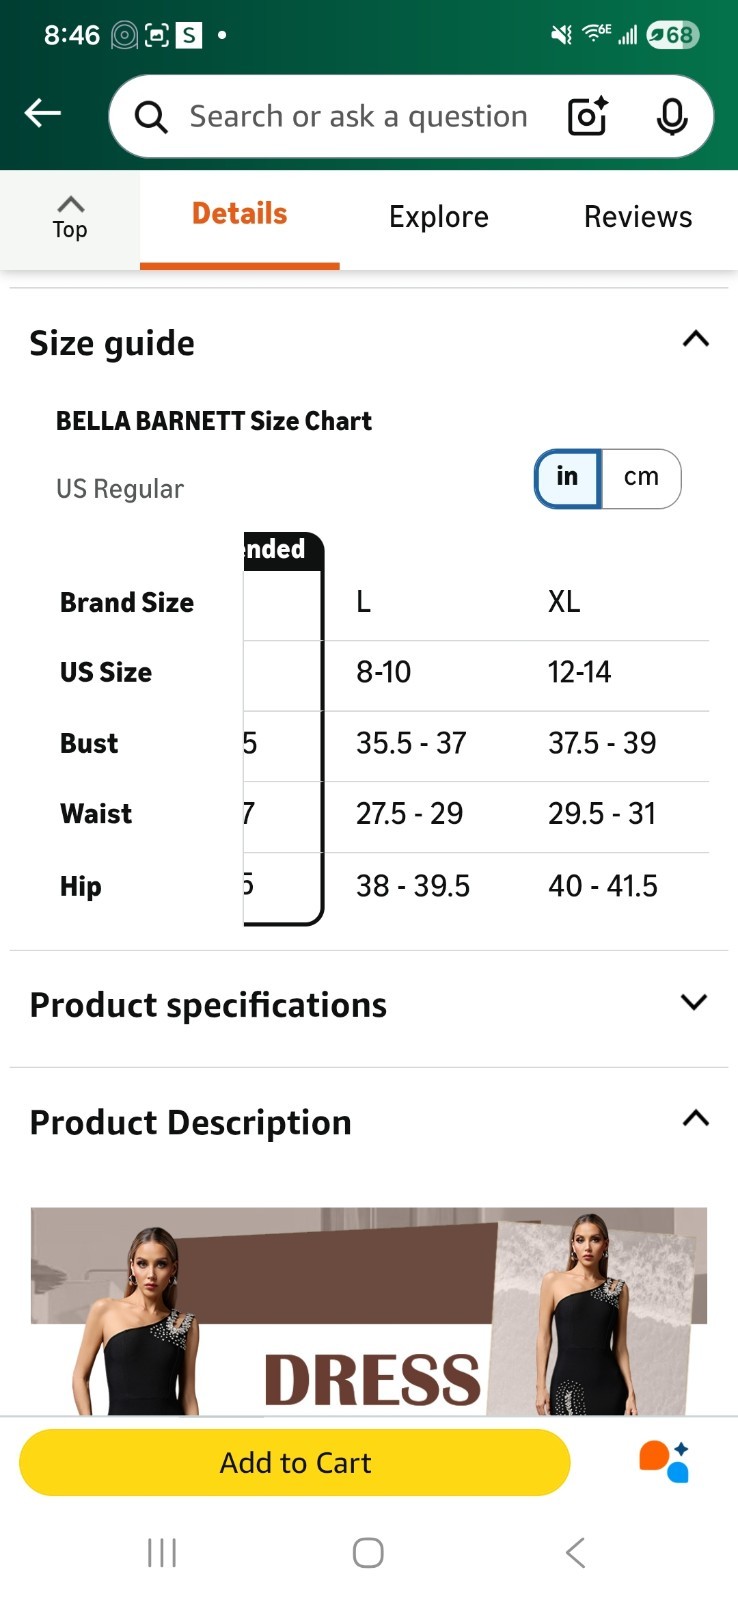Collapse the Product Description section
Image resolution: width=738 pixels, height=1600 pixels.
696,1118
